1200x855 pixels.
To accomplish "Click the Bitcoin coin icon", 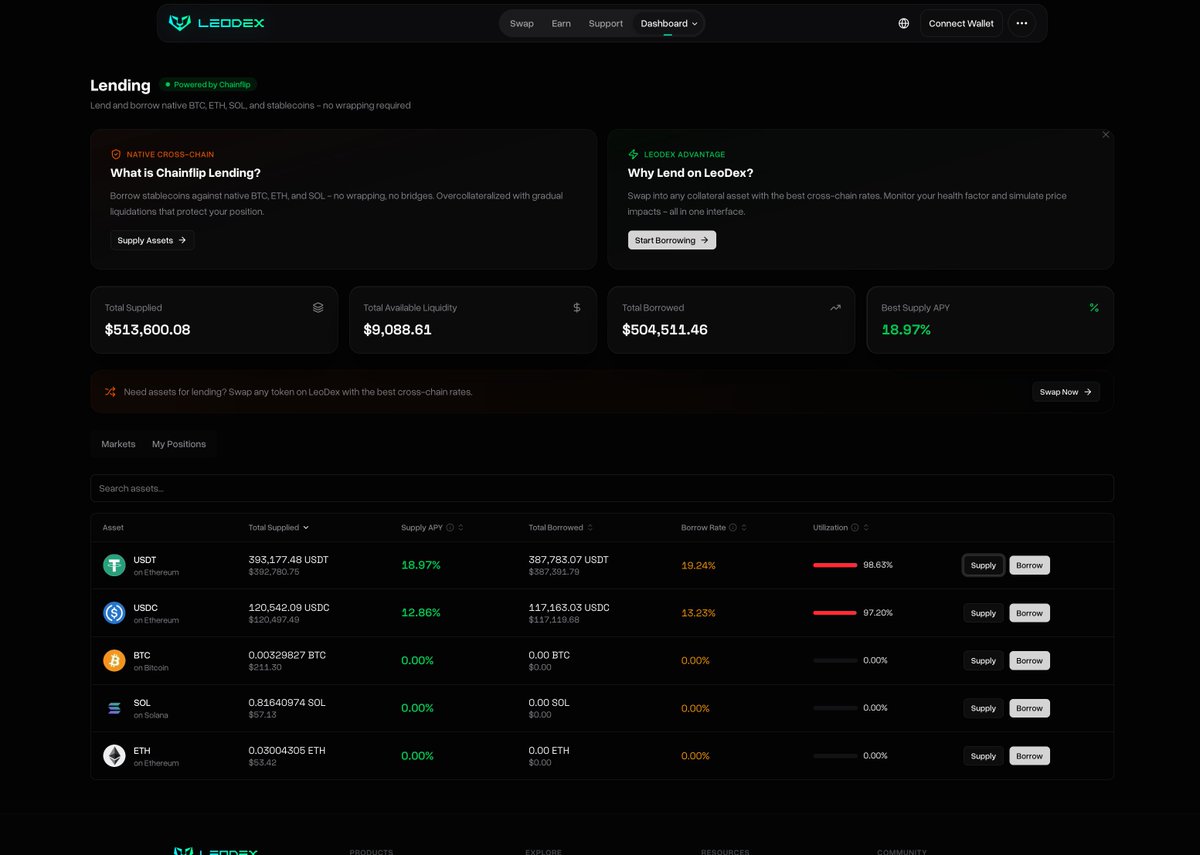I will tap(114, 660).
